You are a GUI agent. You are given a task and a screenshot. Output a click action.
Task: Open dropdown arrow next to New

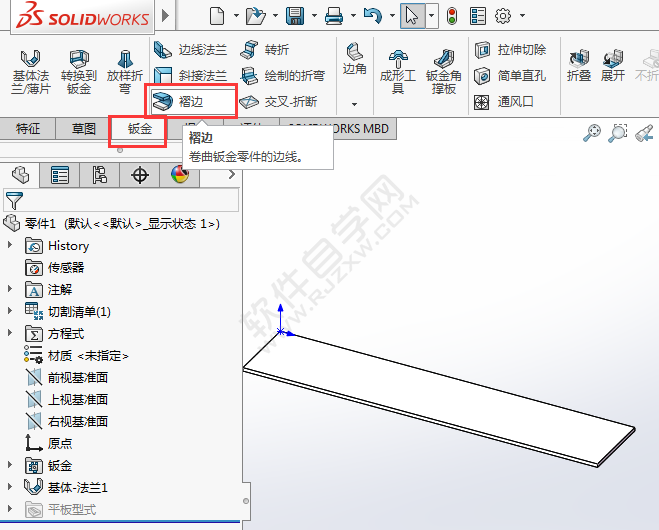point(236,16)
